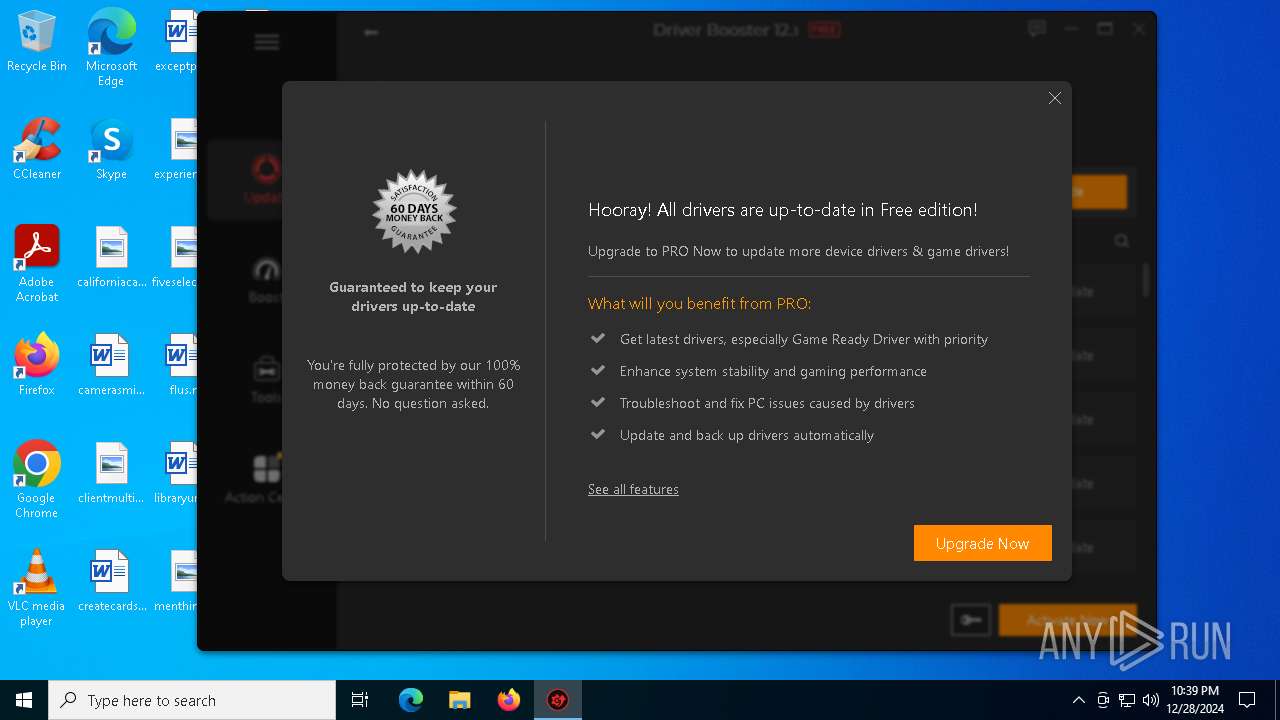Click the license key icon button

click(970, 620)
